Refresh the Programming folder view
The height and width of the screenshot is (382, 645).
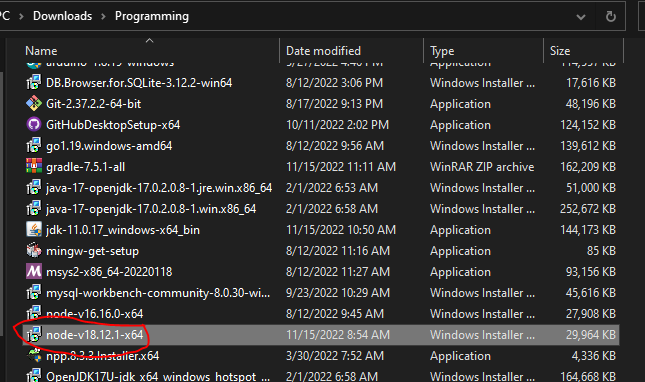click(611, 16)
